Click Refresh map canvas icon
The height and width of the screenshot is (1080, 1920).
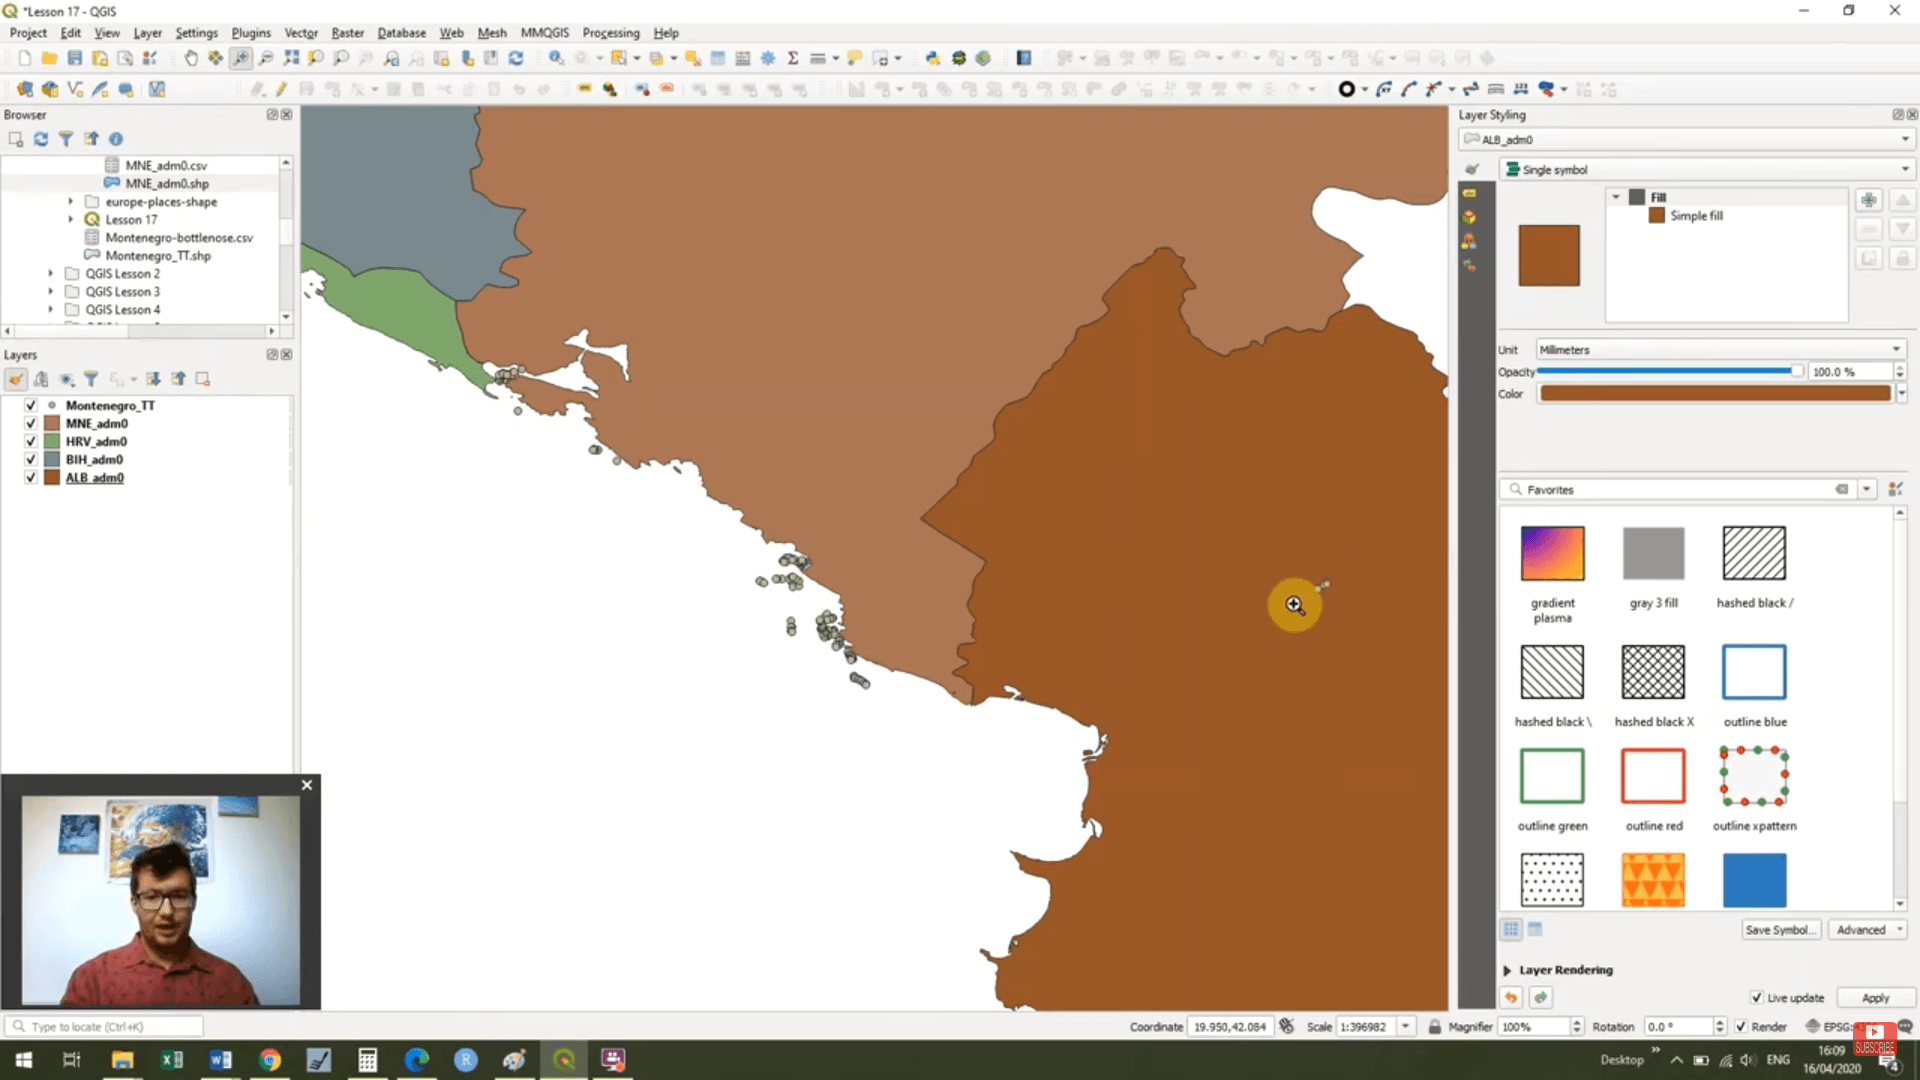tap(516, 58)
